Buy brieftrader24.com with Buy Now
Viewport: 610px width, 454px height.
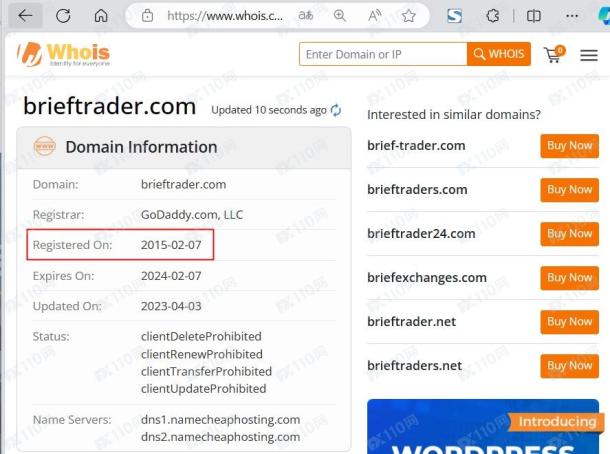570,234
